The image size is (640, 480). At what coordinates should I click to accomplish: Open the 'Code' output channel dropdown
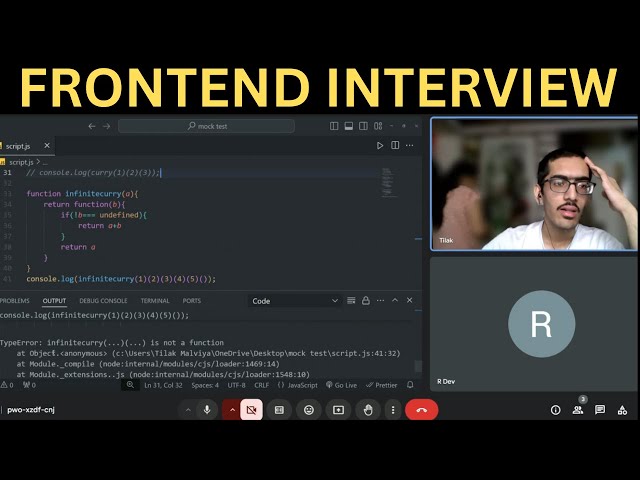click(294, 301)
